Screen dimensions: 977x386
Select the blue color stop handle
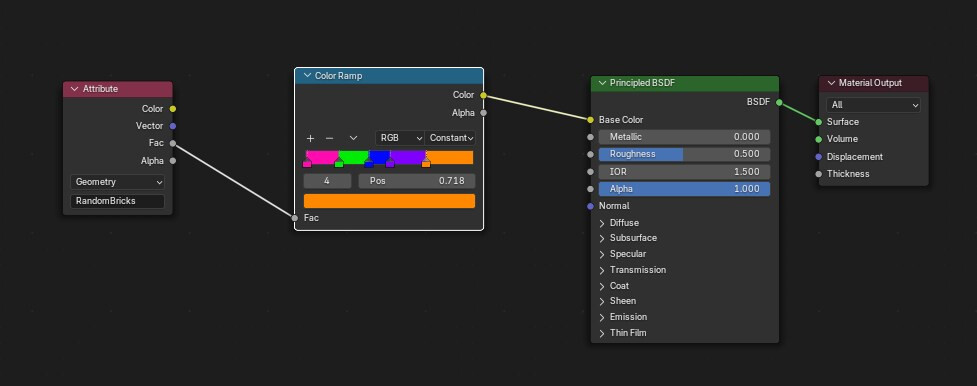(369, 163)
